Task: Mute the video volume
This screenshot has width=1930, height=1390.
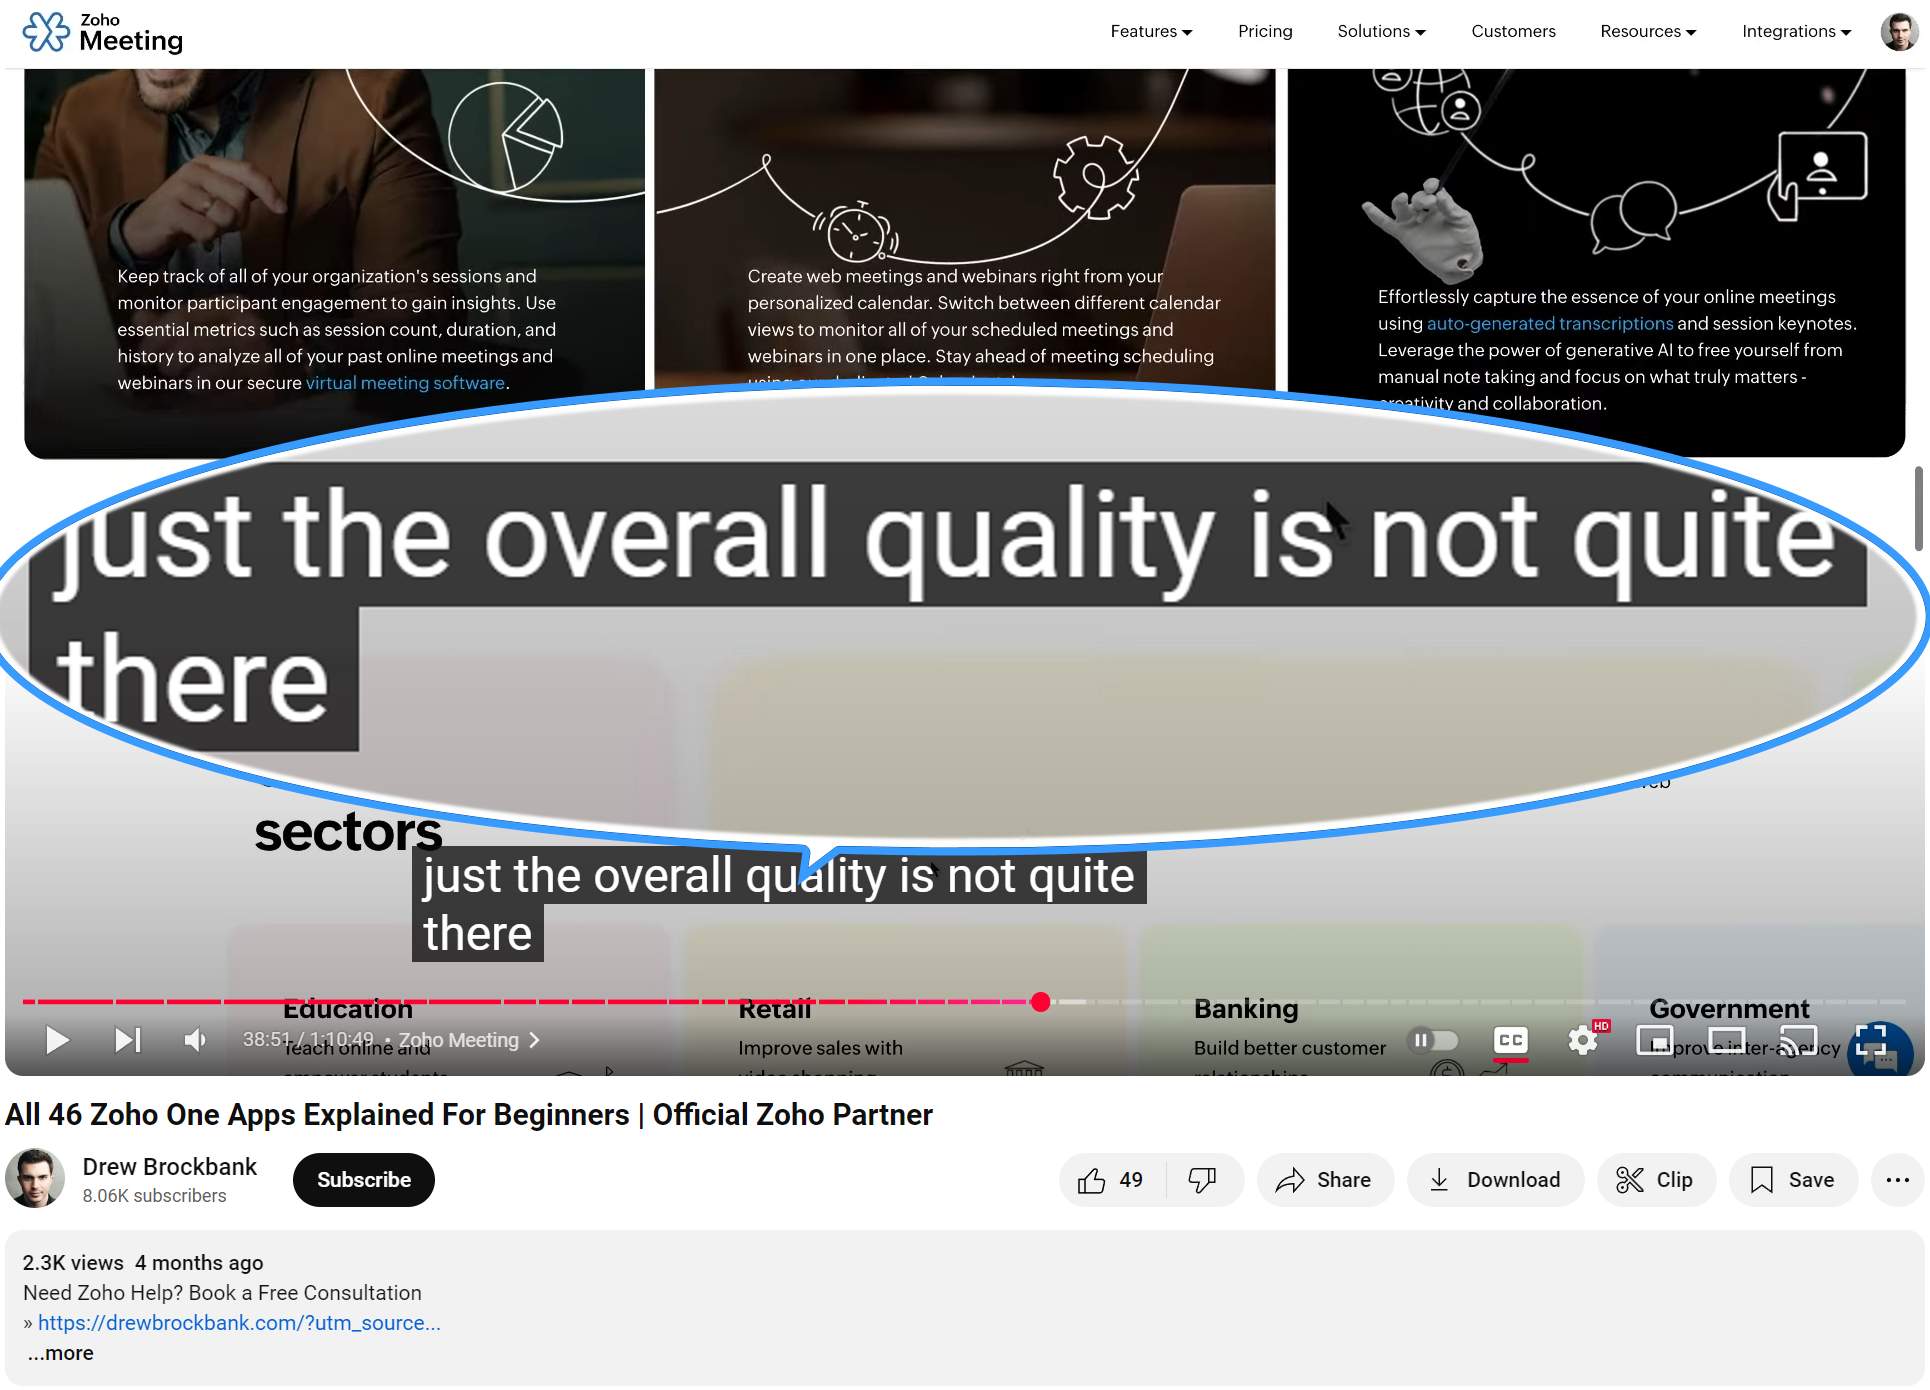Action: [195, 1040]
